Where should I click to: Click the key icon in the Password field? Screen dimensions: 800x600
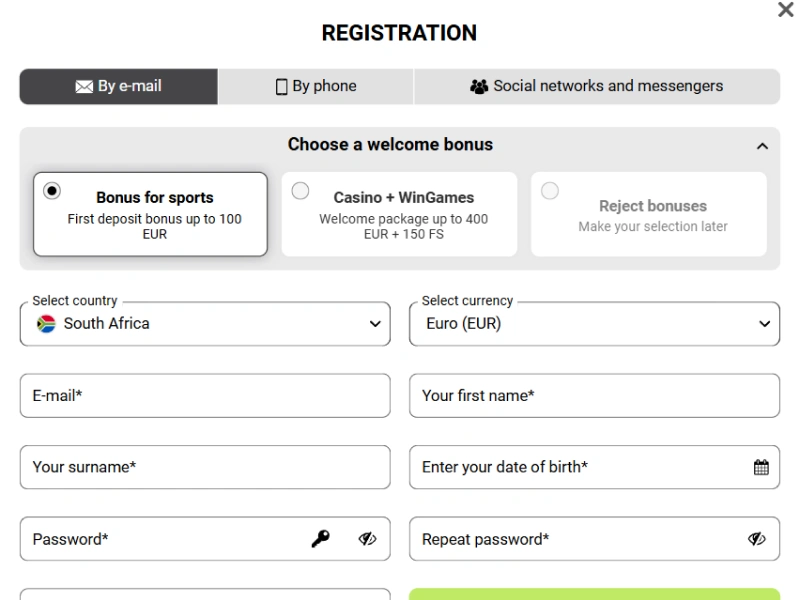323,538
